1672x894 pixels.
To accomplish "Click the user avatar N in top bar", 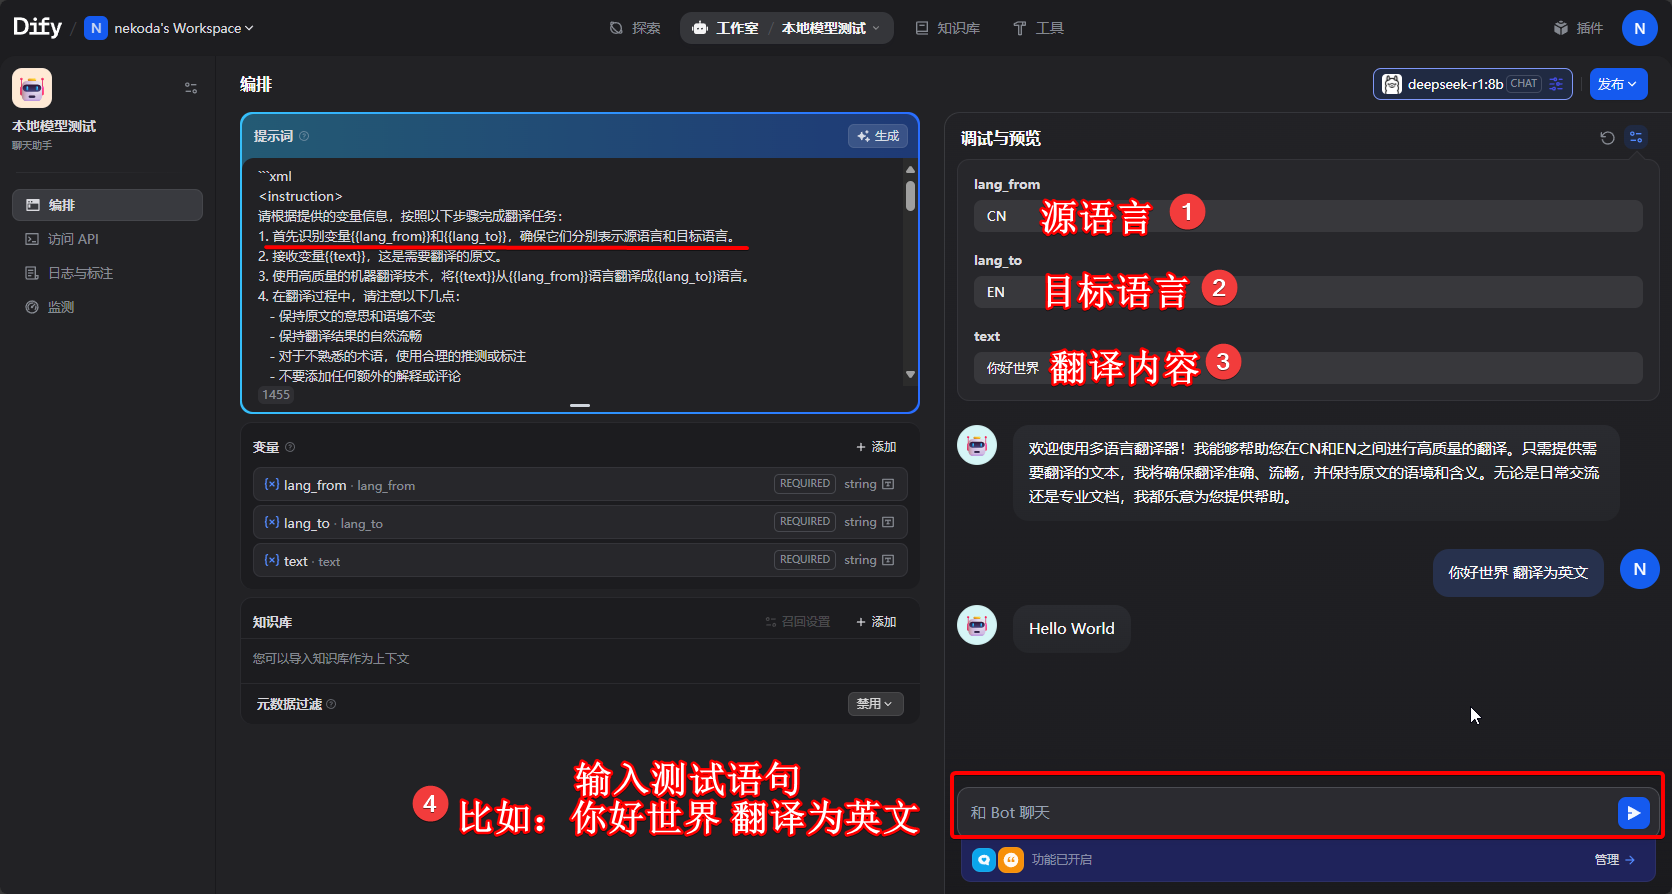I will coord(1639,28).
